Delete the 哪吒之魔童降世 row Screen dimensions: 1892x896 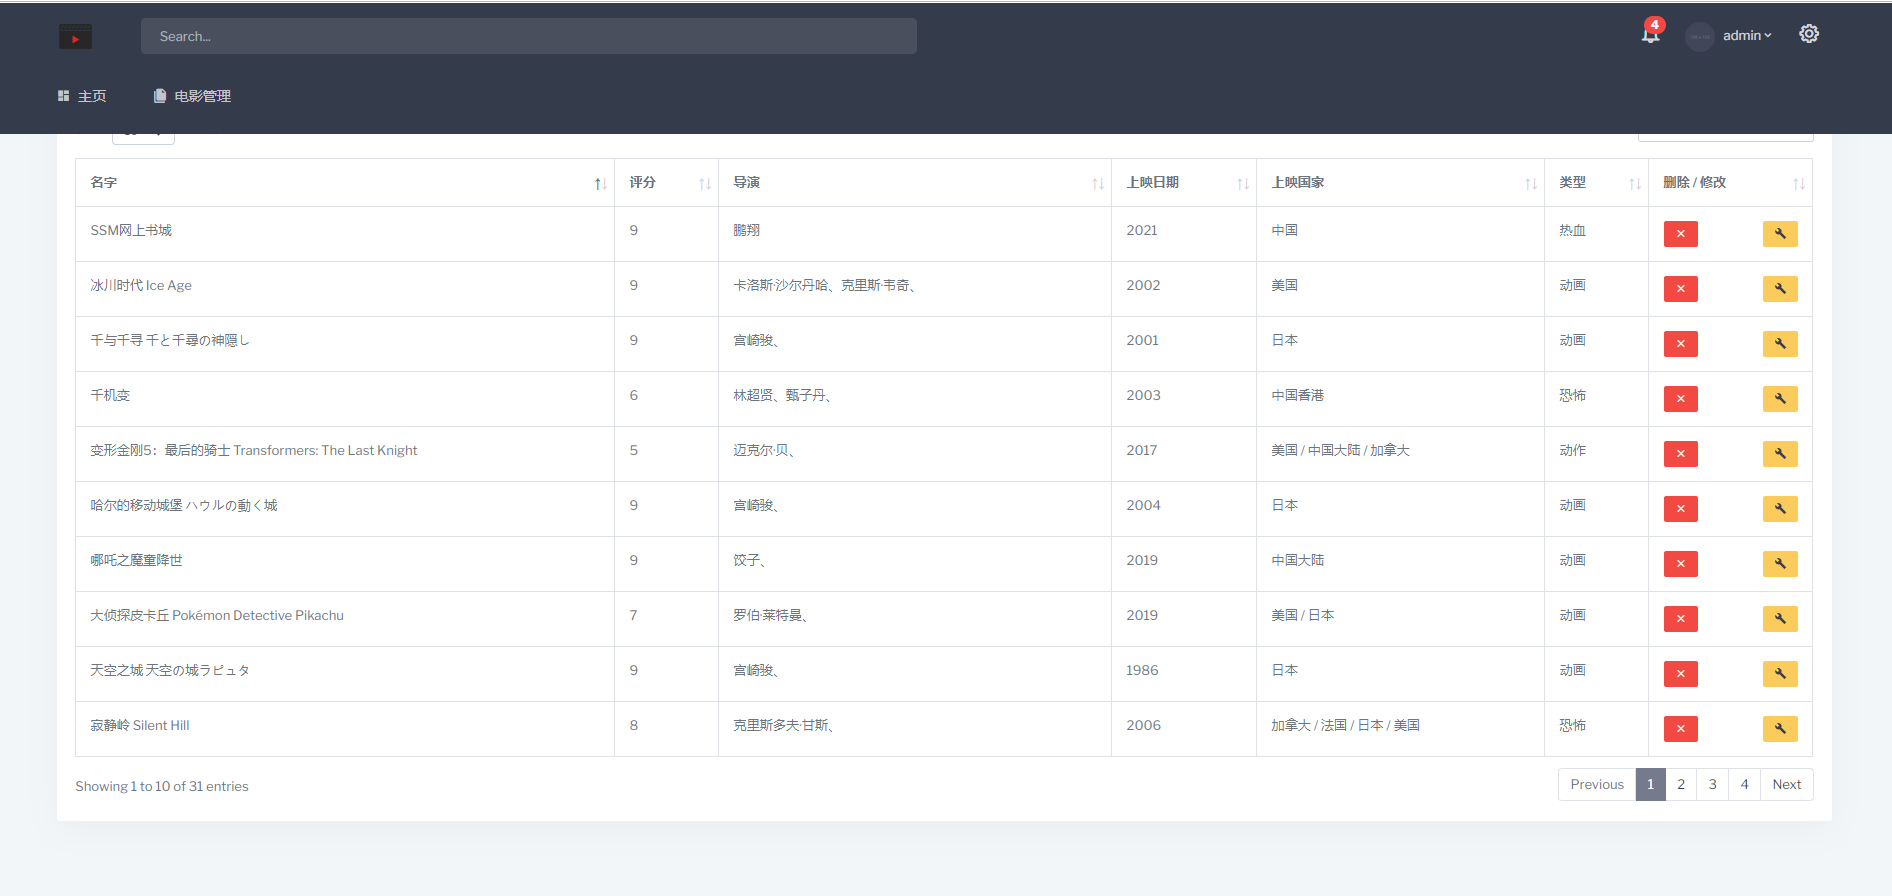(x=1680, y=564)
